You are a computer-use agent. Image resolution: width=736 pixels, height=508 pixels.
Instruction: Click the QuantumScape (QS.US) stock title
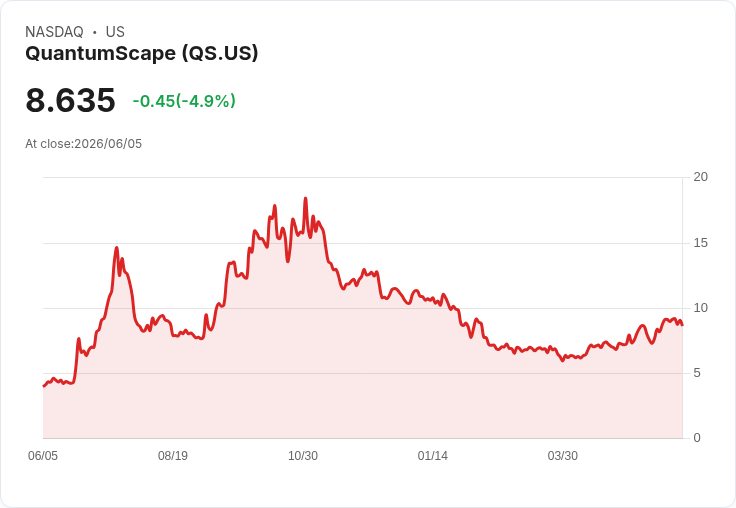(x=141, y=54)
